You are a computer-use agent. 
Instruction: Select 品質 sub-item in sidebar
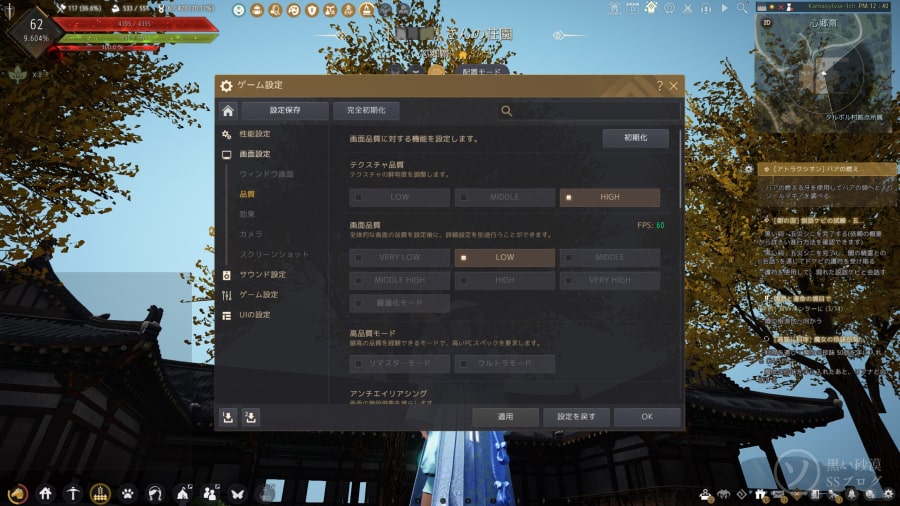[x=247, y=194]
